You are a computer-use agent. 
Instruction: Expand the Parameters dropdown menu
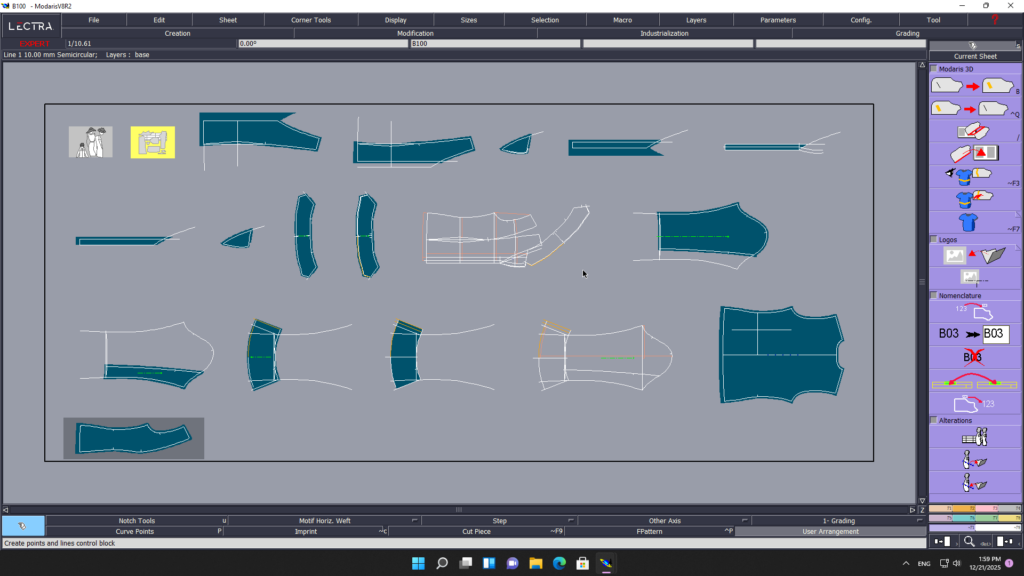click(x=778, y=20)
